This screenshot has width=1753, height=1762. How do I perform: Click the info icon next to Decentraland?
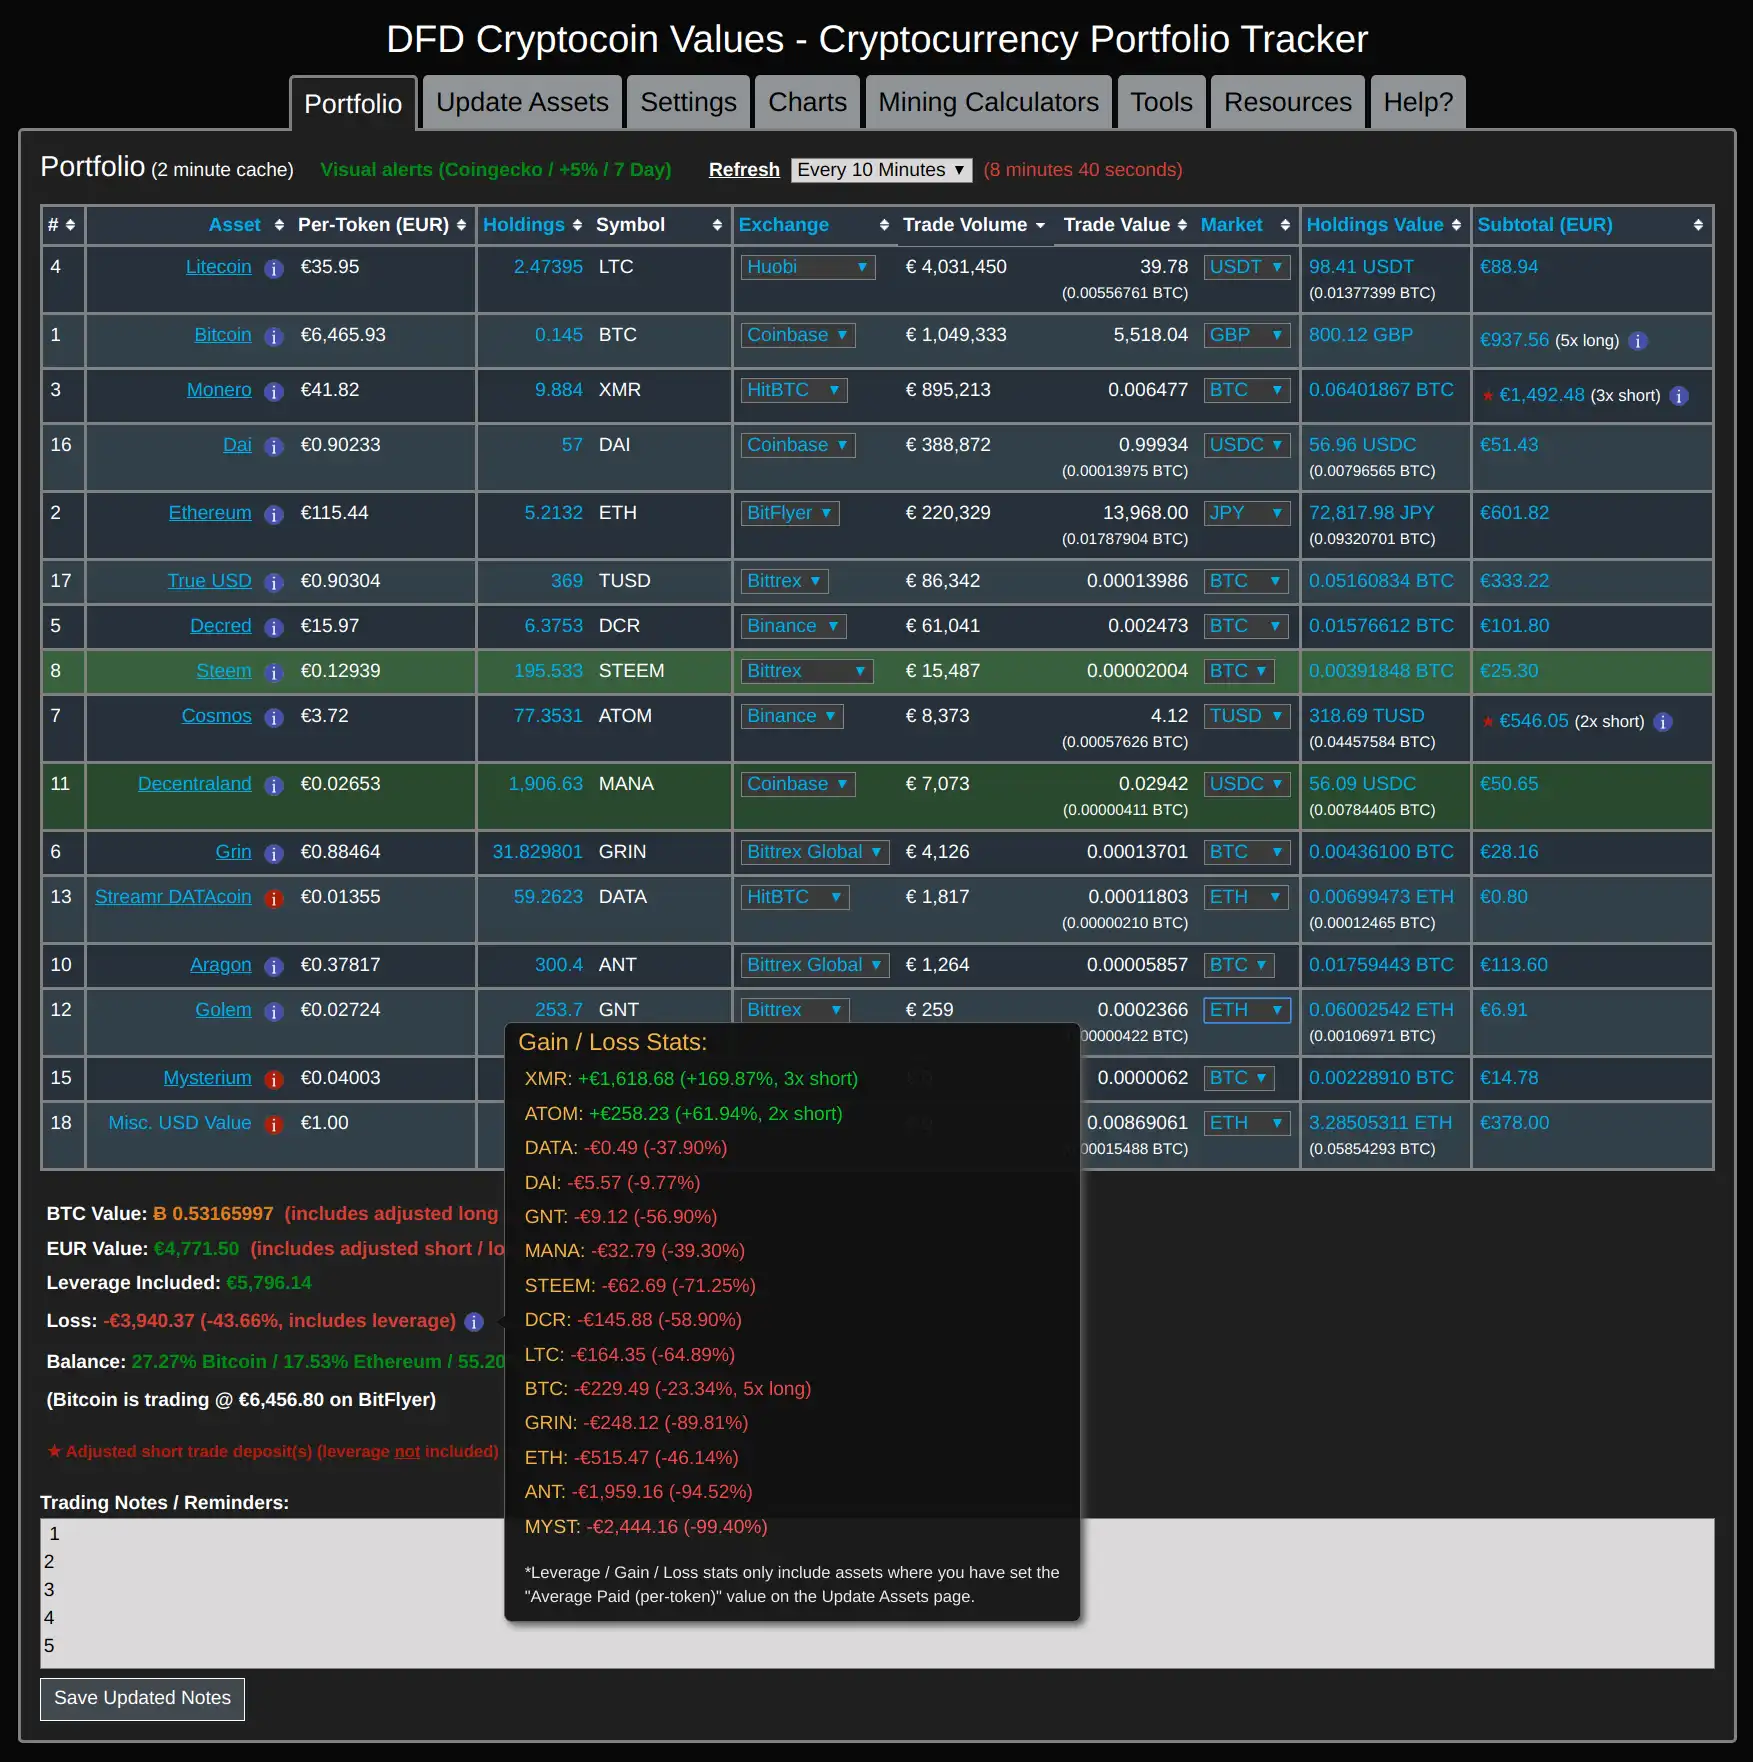tap(274, 785)
